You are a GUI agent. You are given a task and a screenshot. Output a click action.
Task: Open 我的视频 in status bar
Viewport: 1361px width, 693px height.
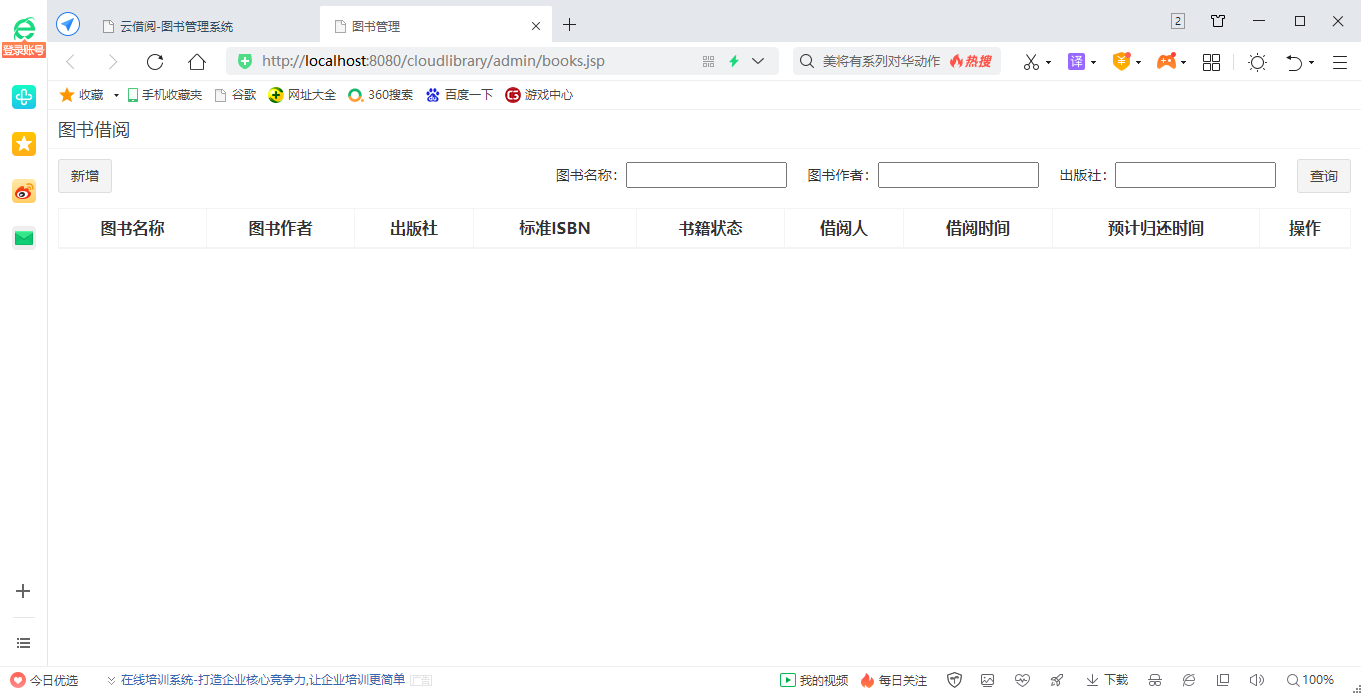814,680
